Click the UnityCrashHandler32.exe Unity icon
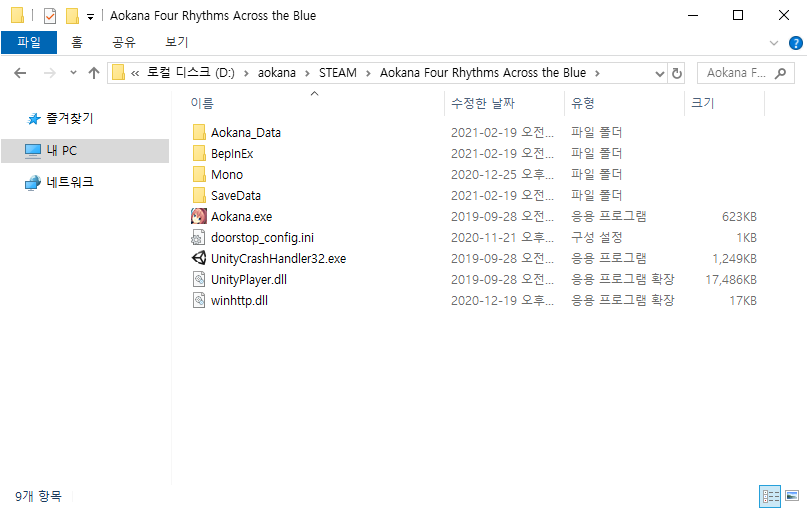The height and width of the screenshot is (509, 808). (199, 258)
